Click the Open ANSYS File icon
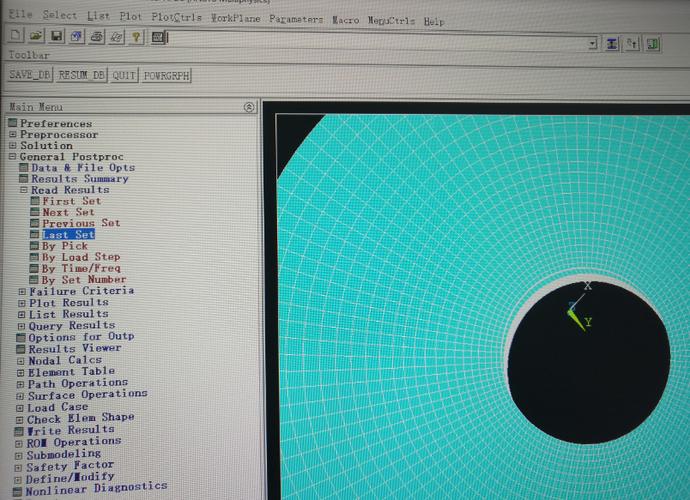690x500 pixels. [x=36, y=38]
